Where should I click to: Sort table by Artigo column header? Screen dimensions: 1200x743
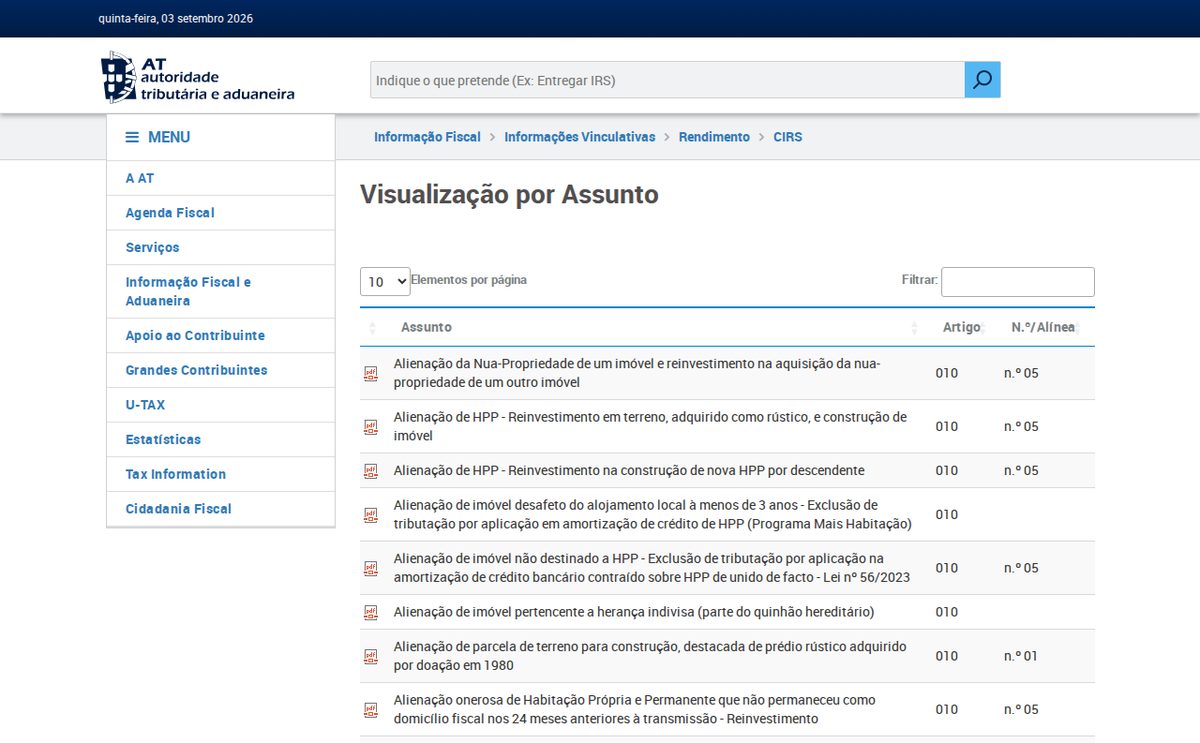click(962, 327)
